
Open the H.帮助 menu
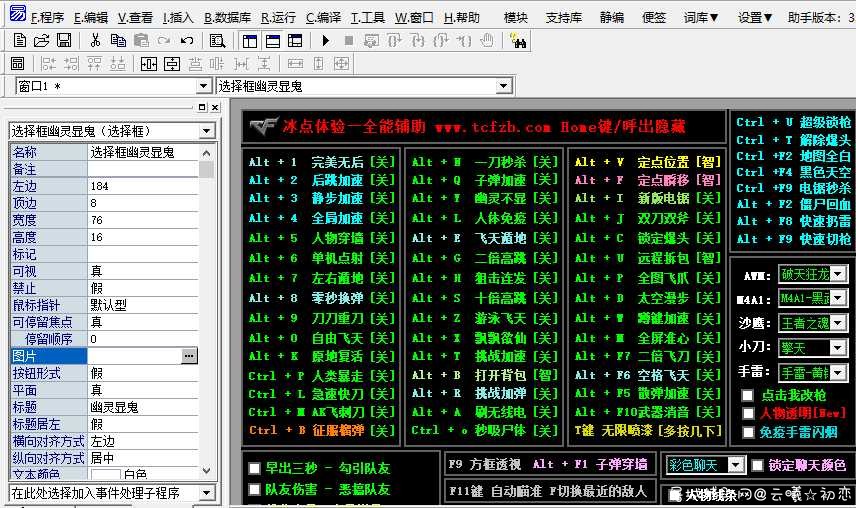462,17
